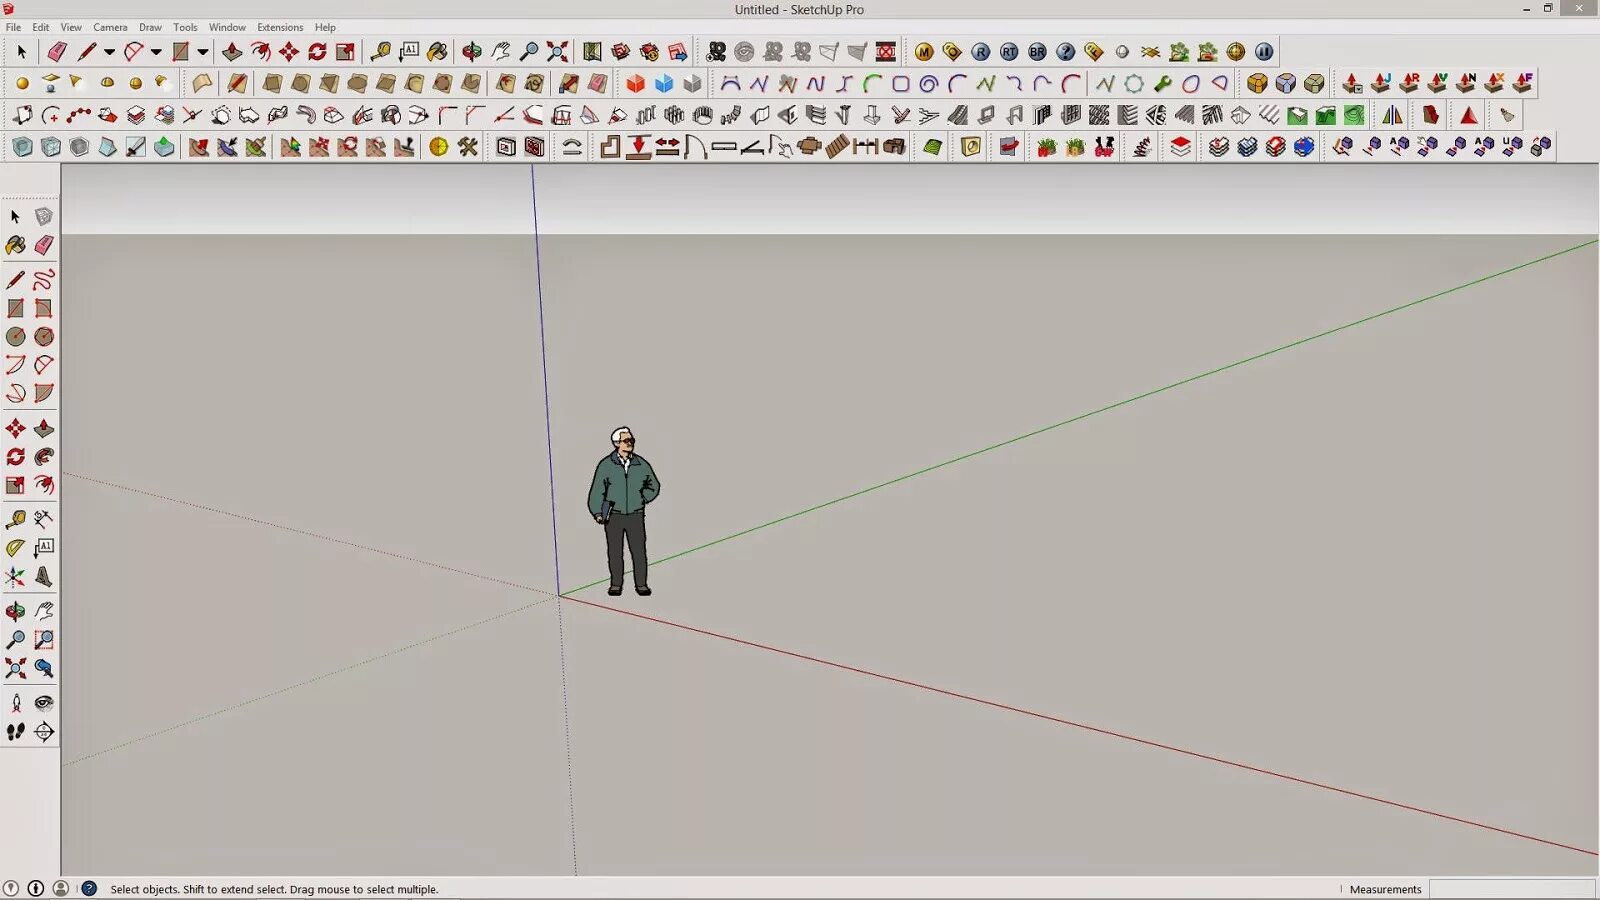1600x900 pixels.
Task: Open the Arc tool dropdown arrow
Action: click(x=155, y=52)
